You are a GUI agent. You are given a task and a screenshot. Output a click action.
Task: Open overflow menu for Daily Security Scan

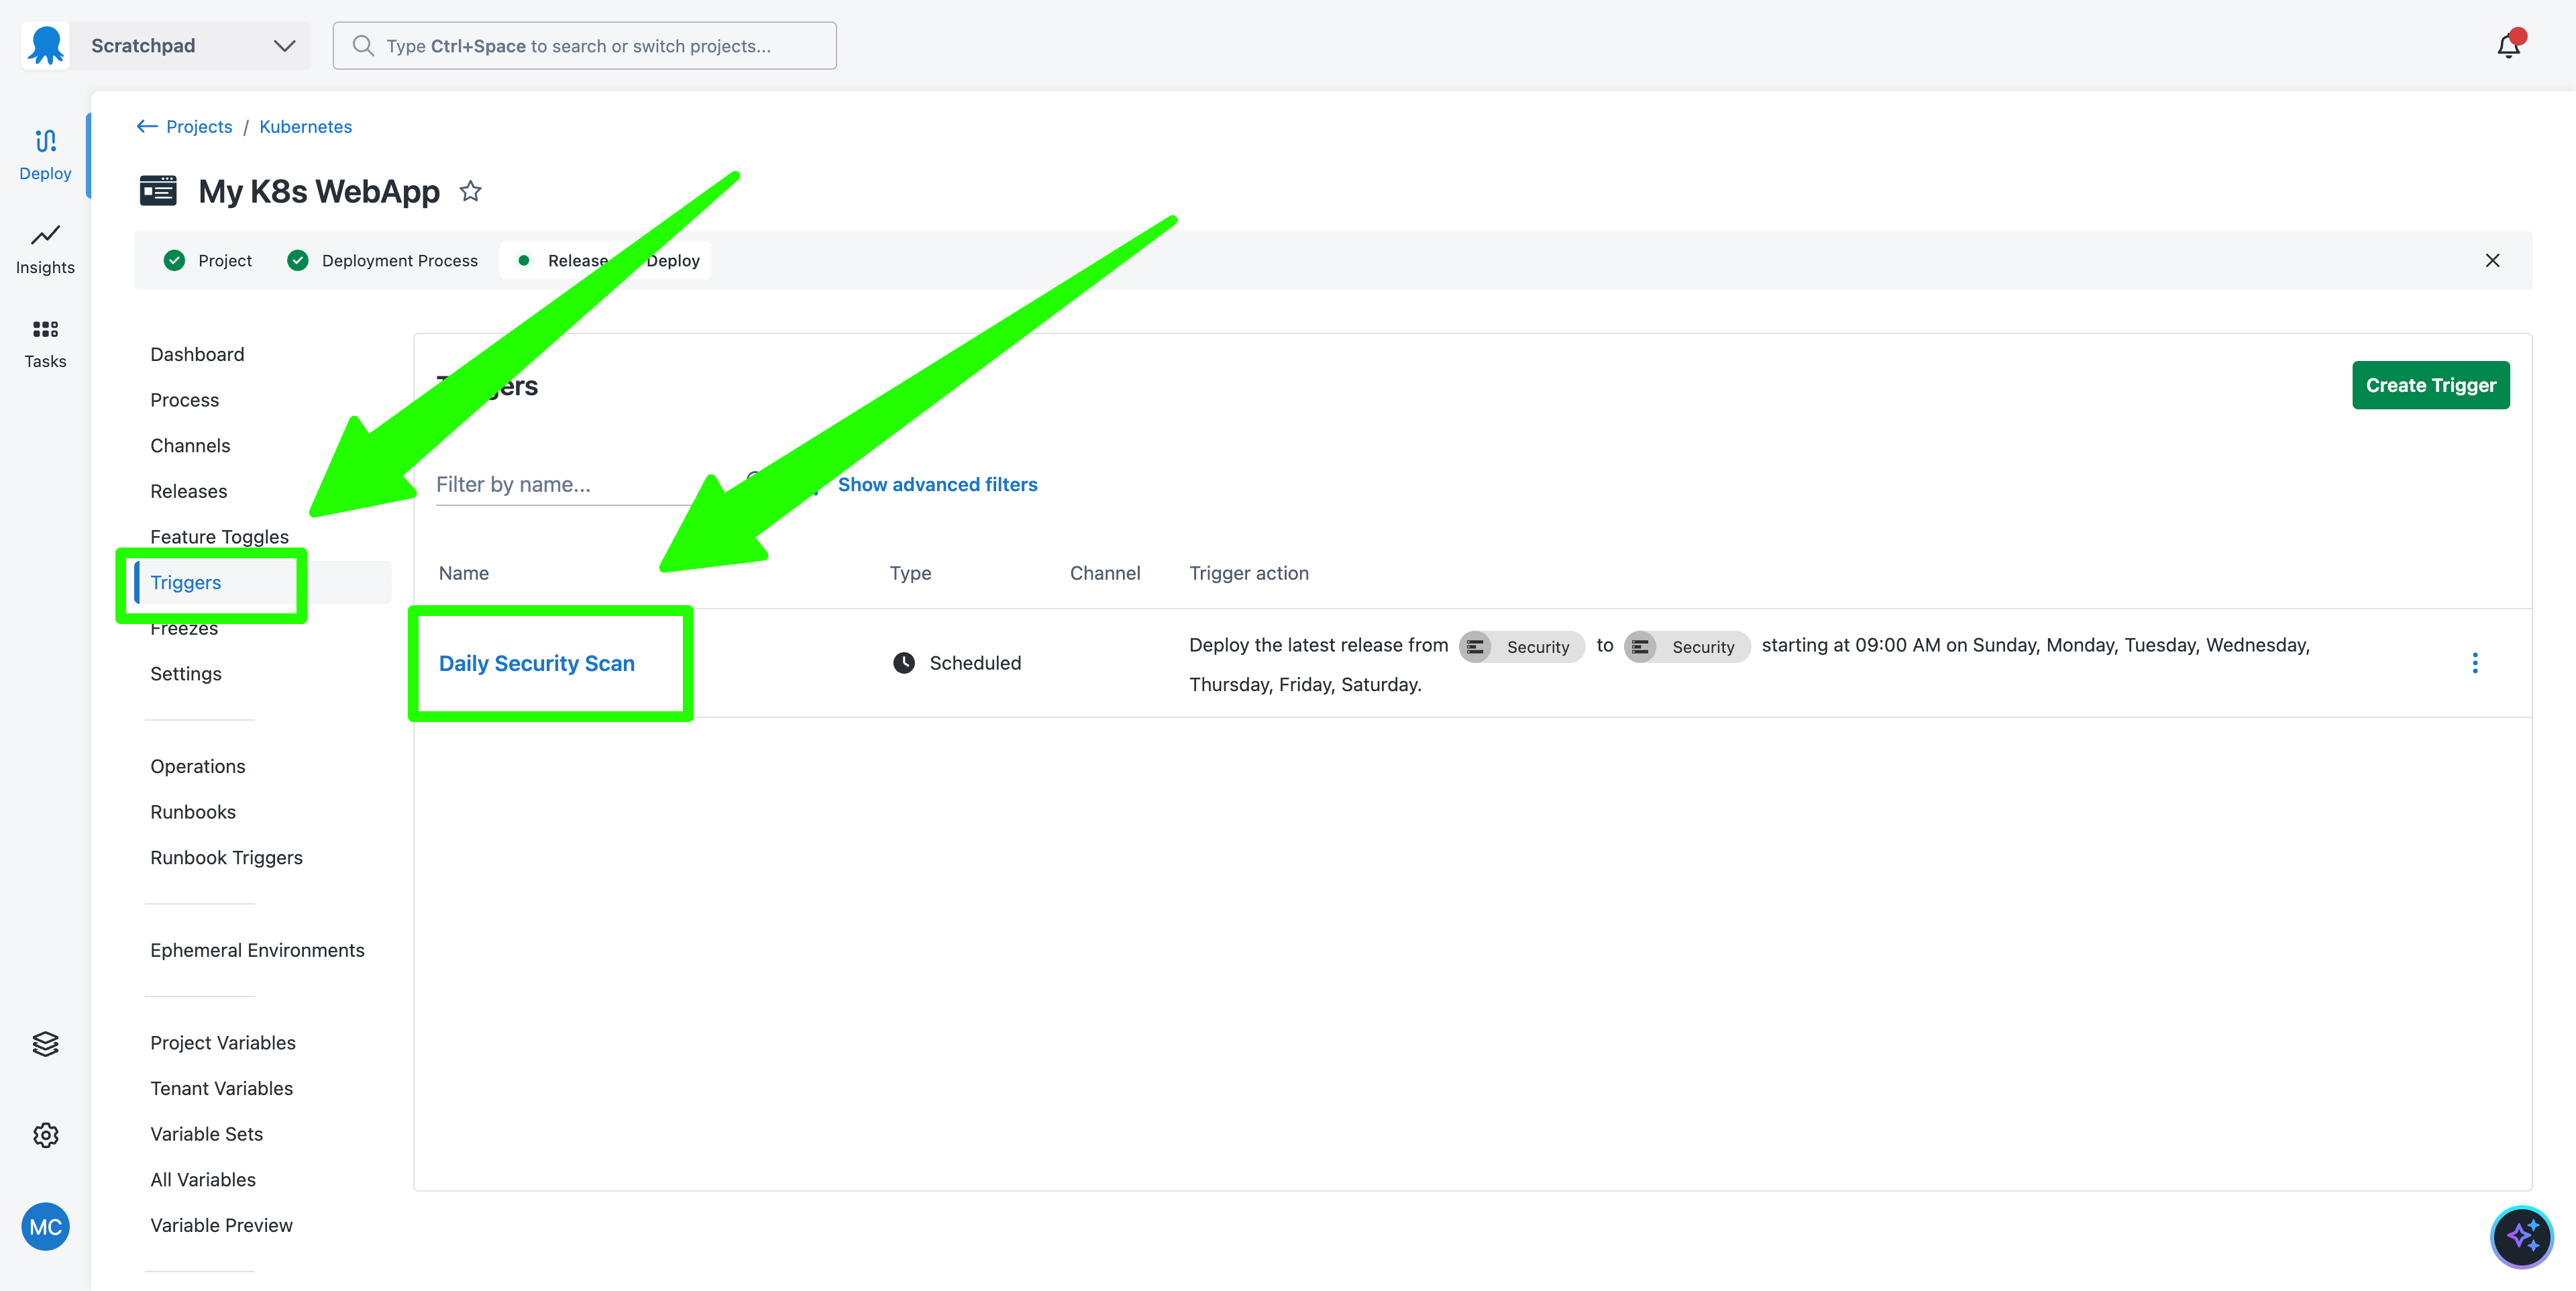click(2475, 663)
